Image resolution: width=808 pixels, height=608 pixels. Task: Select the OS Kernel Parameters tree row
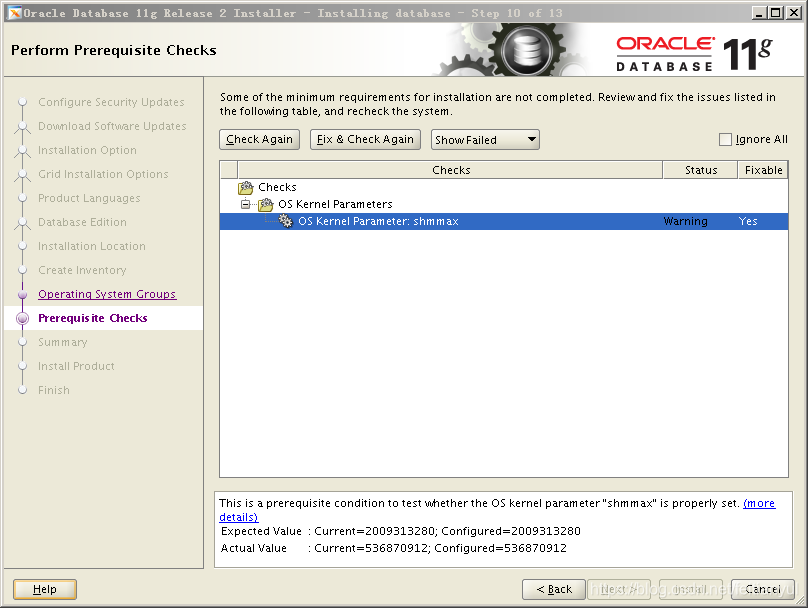point(503,205)
